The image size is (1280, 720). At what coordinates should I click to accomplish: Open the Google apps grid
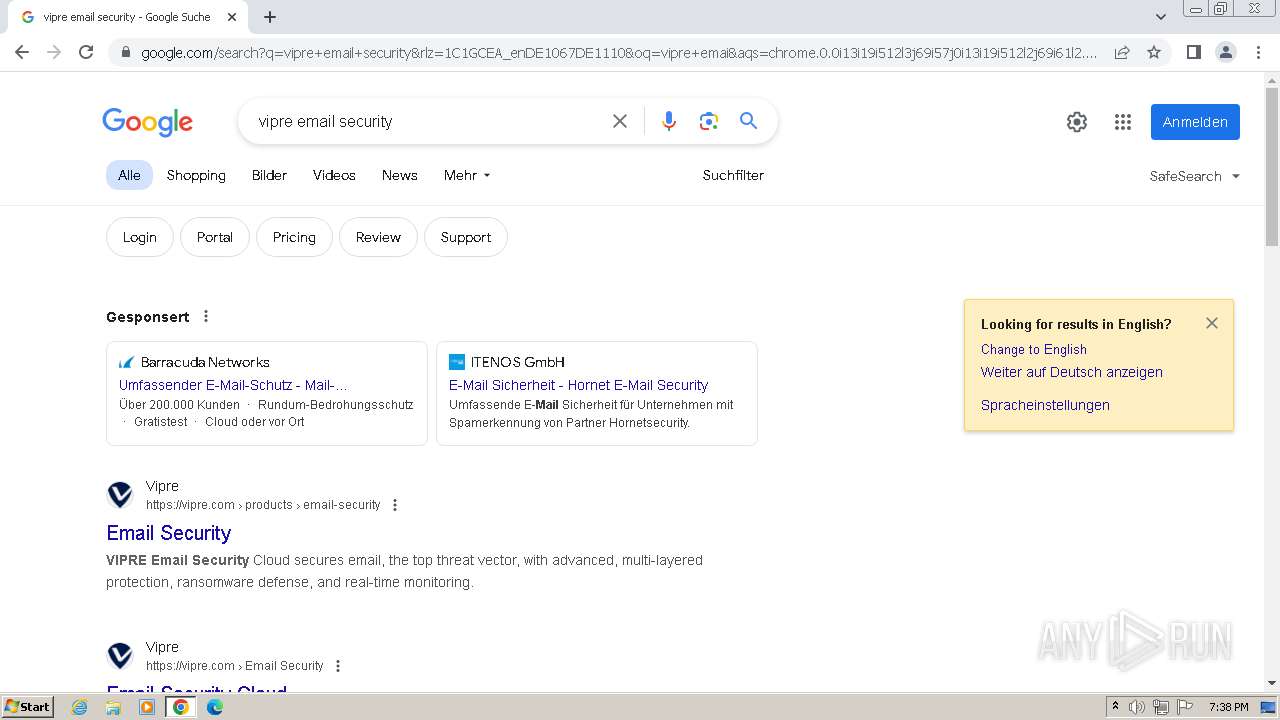tap(1123, 122)
